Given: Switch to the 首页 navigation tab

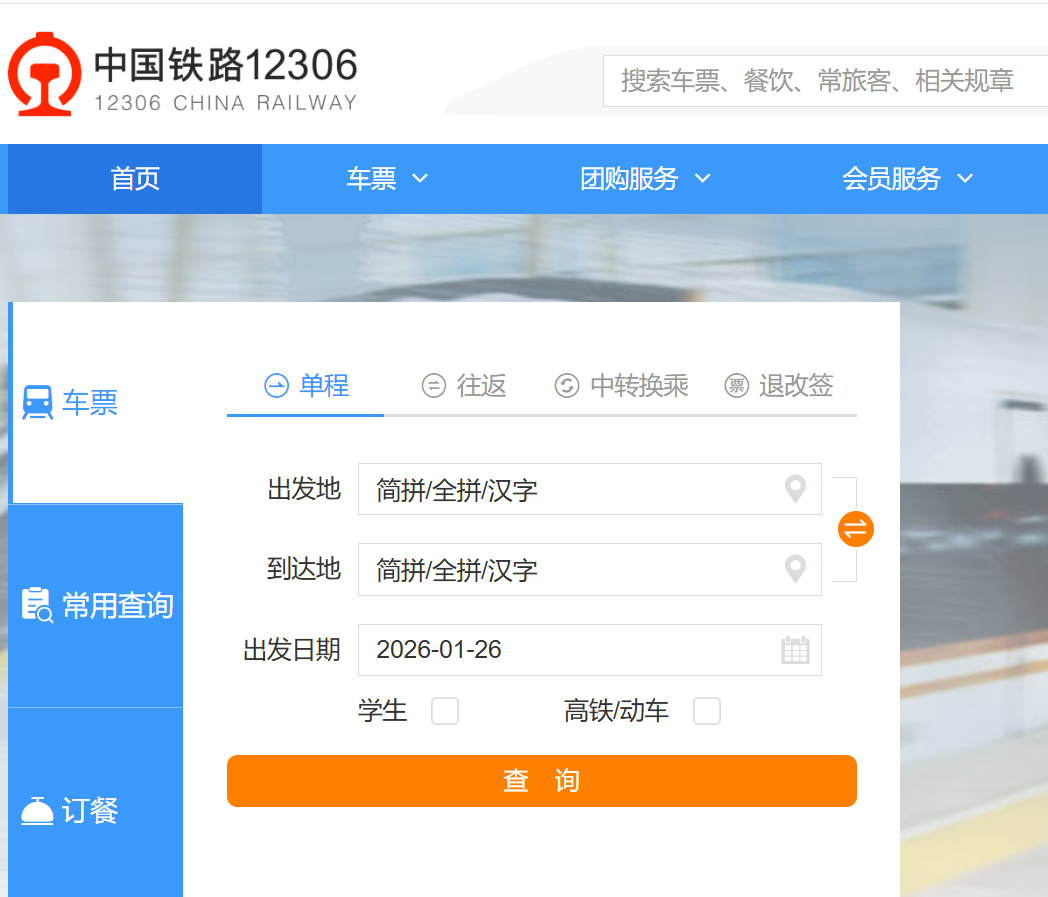Looking at the screenshot, I should click(x=133, y=179).
